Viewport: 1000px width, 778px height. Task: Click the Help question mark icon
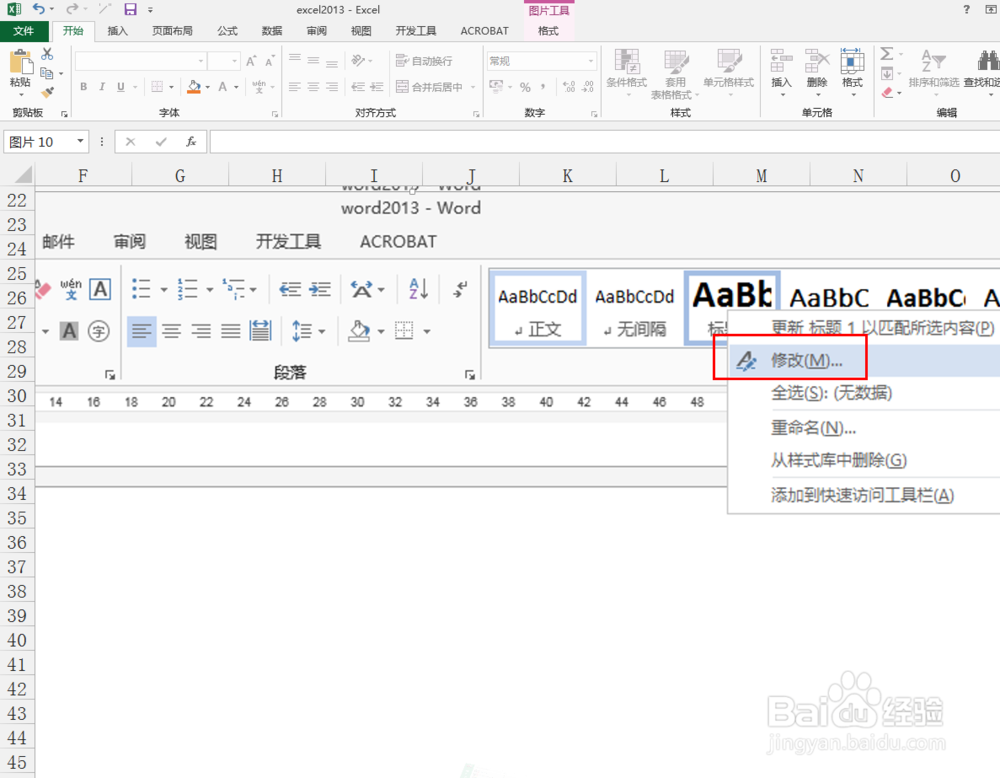(x=967, y=9)
